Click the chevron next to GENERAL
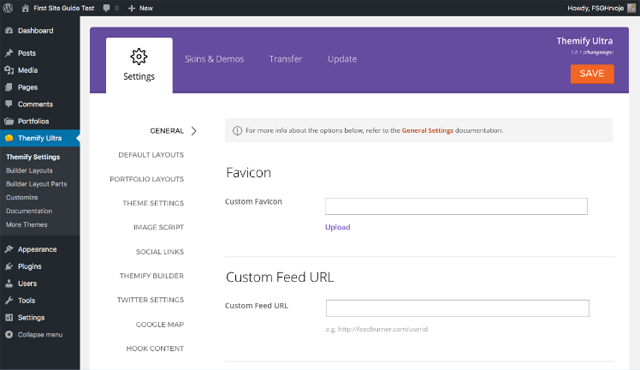This screenshot has width=640, height=370. click(x=194, y=131)
